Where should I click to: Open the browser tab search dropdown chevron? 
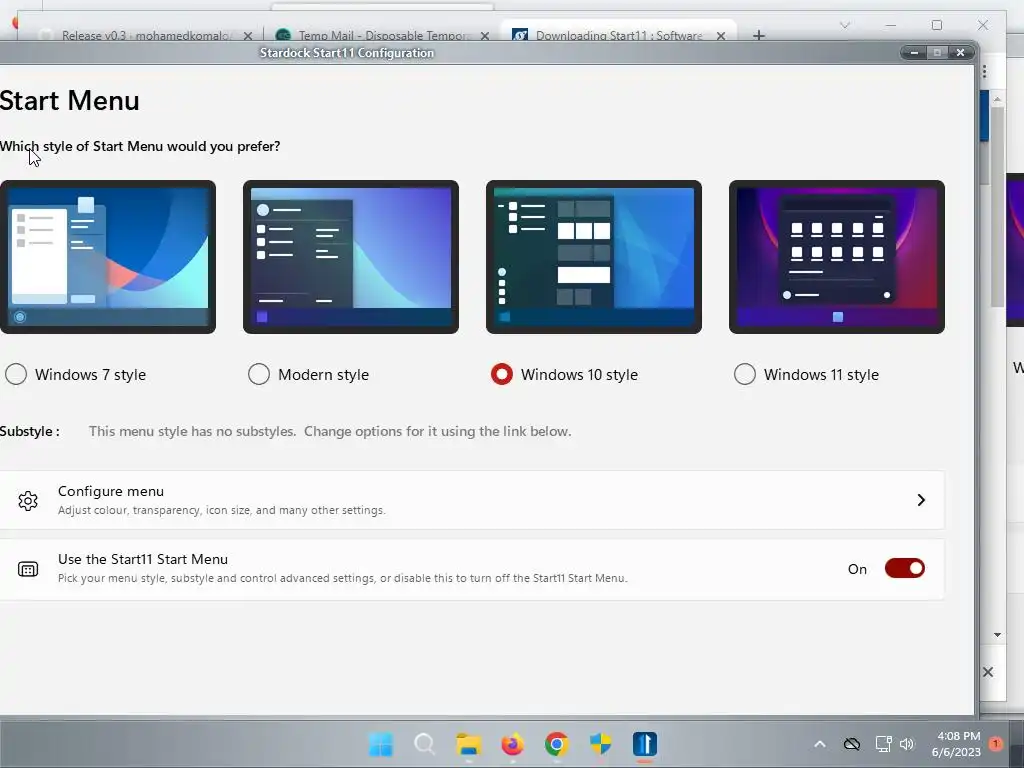[844, 25]
